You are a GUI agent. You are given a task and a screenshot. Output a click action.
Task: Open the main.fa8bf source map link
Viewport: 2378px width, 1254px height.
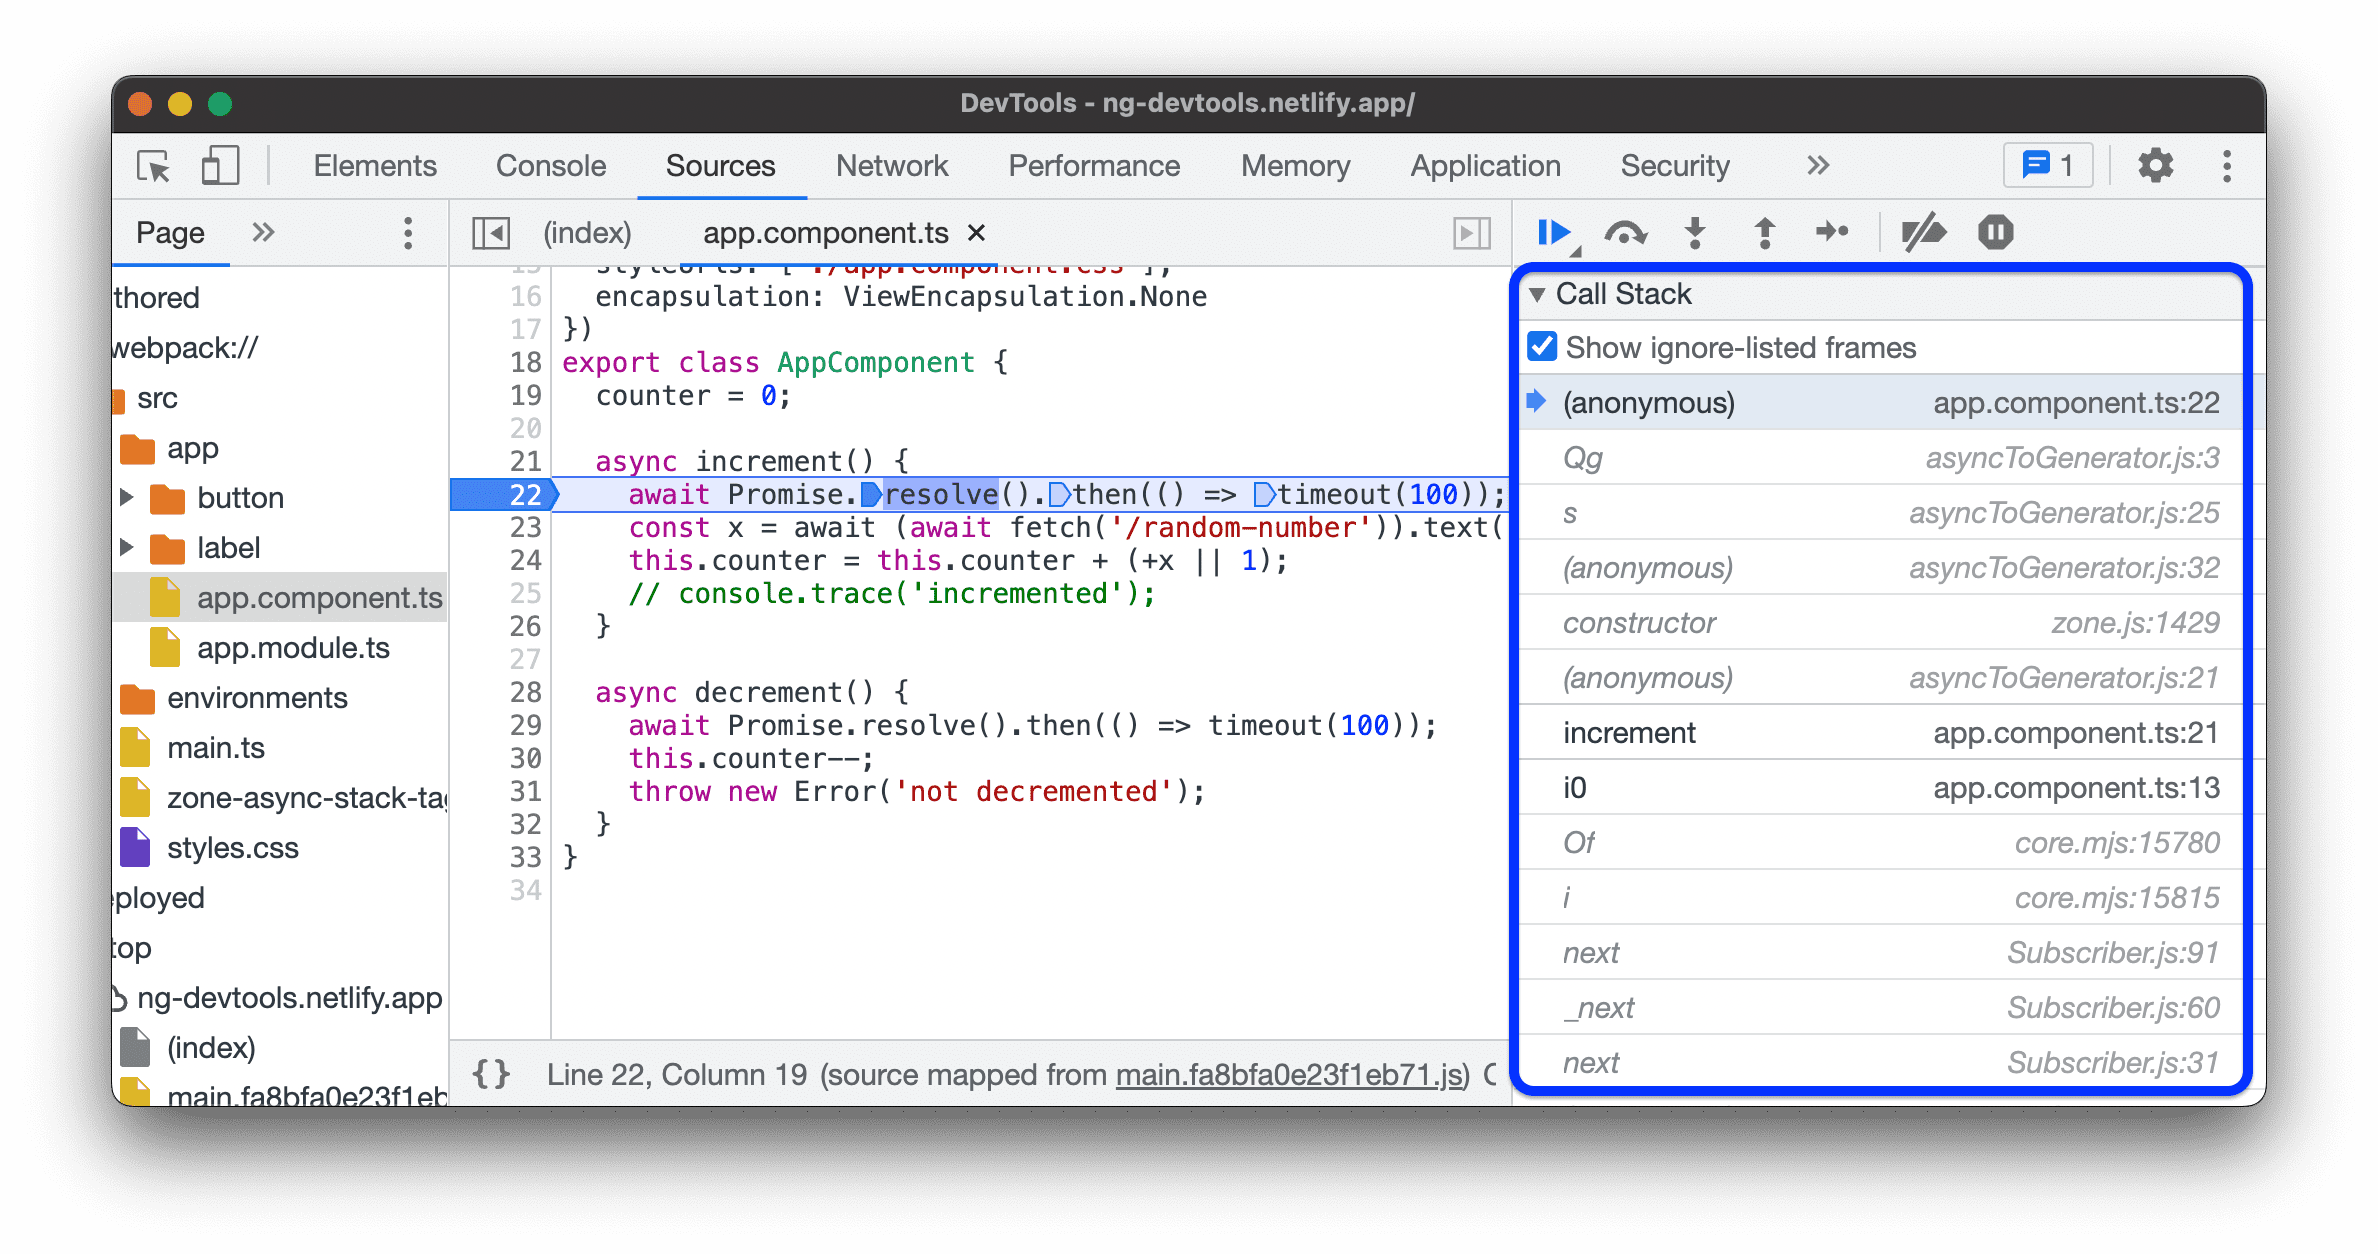[x=1282, y=1075]
